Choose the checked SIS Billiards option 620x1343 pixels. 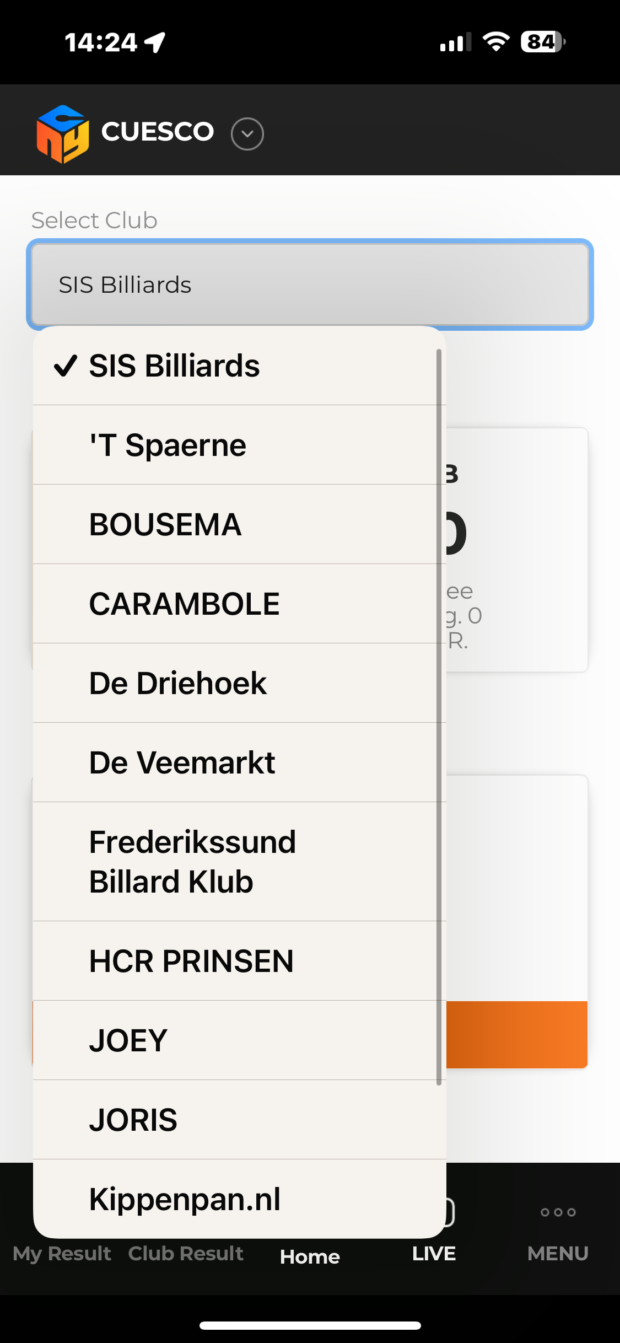pos(239,366)
